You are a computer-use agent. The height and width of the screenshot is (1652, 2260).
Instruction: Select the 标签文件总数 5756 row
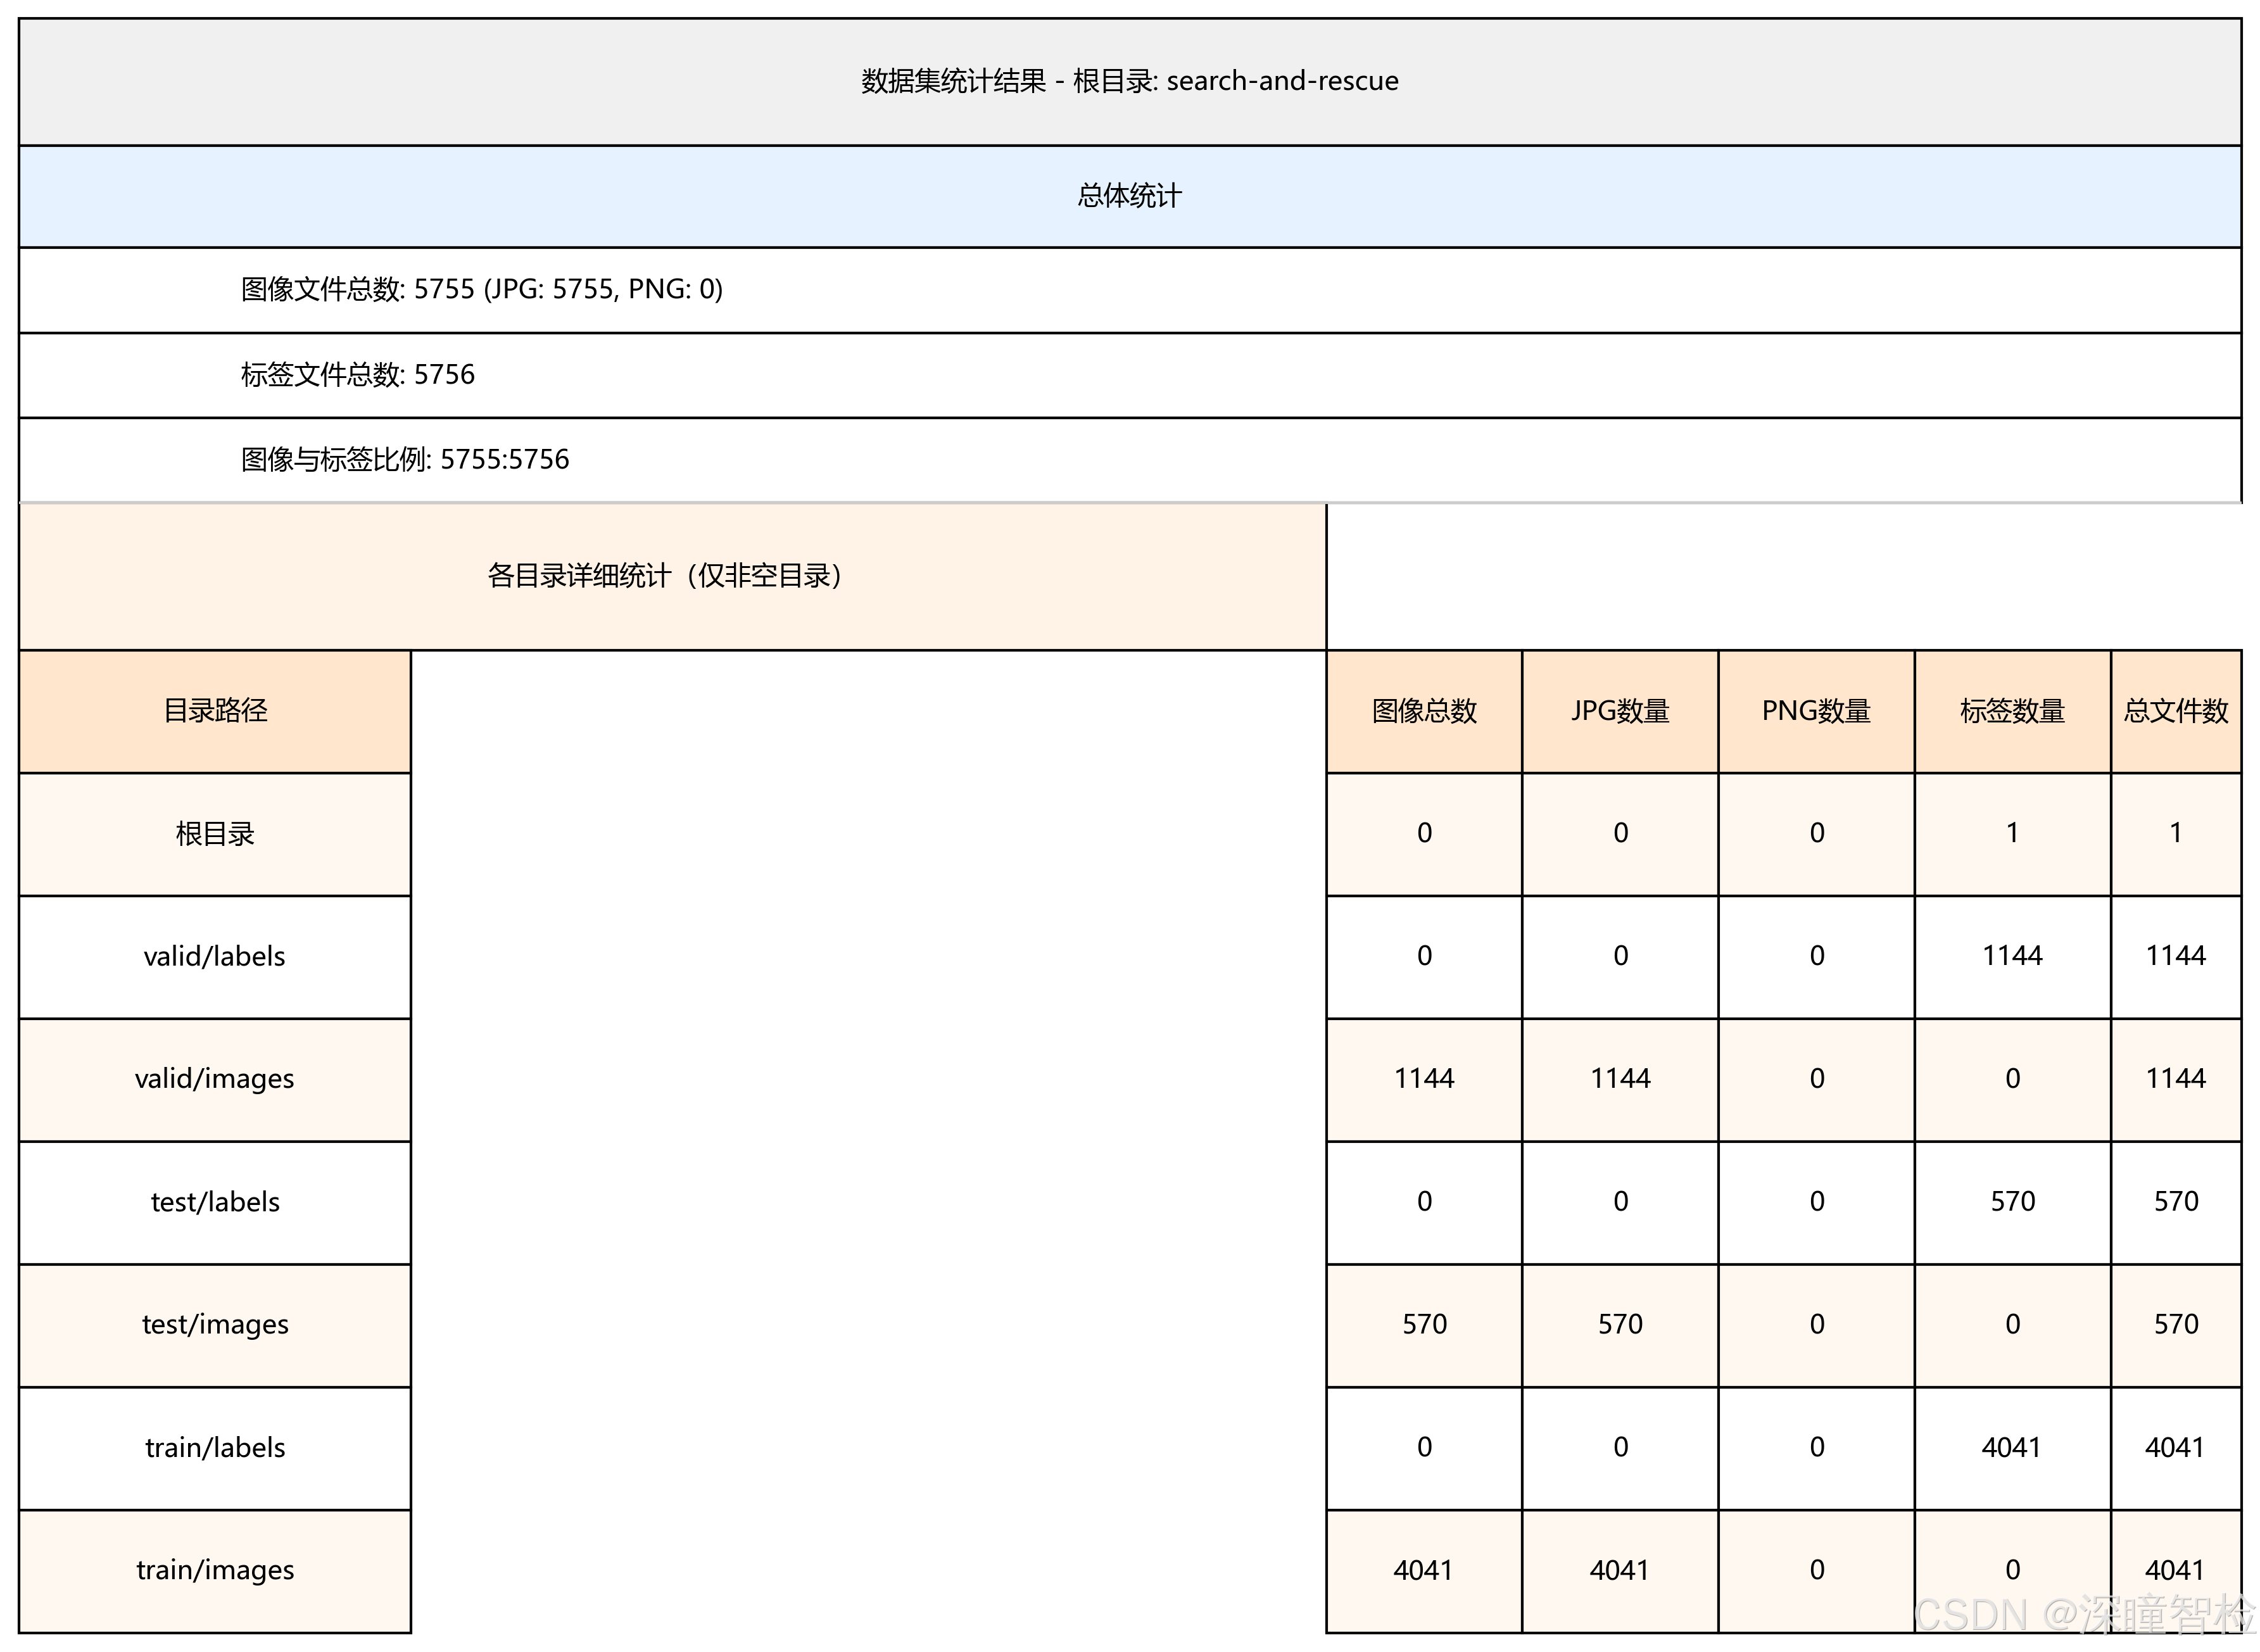pos(357,375)
